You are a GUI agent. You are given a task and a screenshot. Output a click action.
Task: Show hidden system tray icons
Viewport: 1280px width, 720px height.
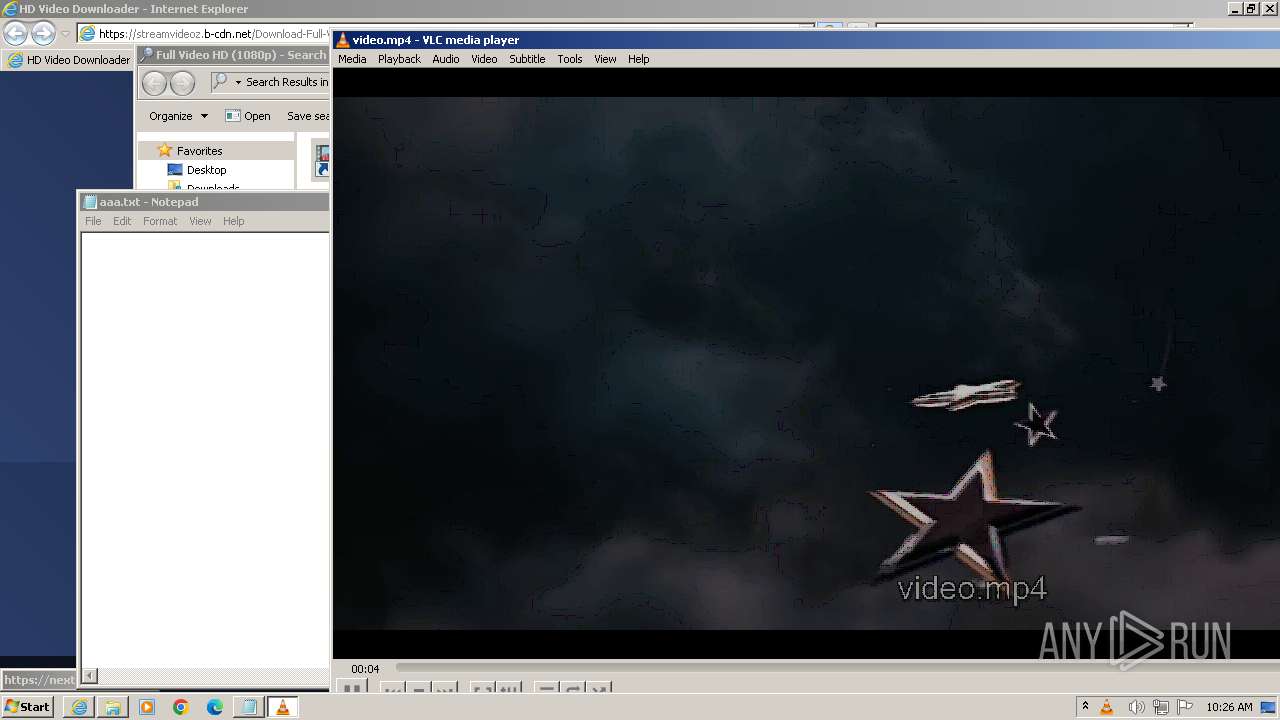1085,707
